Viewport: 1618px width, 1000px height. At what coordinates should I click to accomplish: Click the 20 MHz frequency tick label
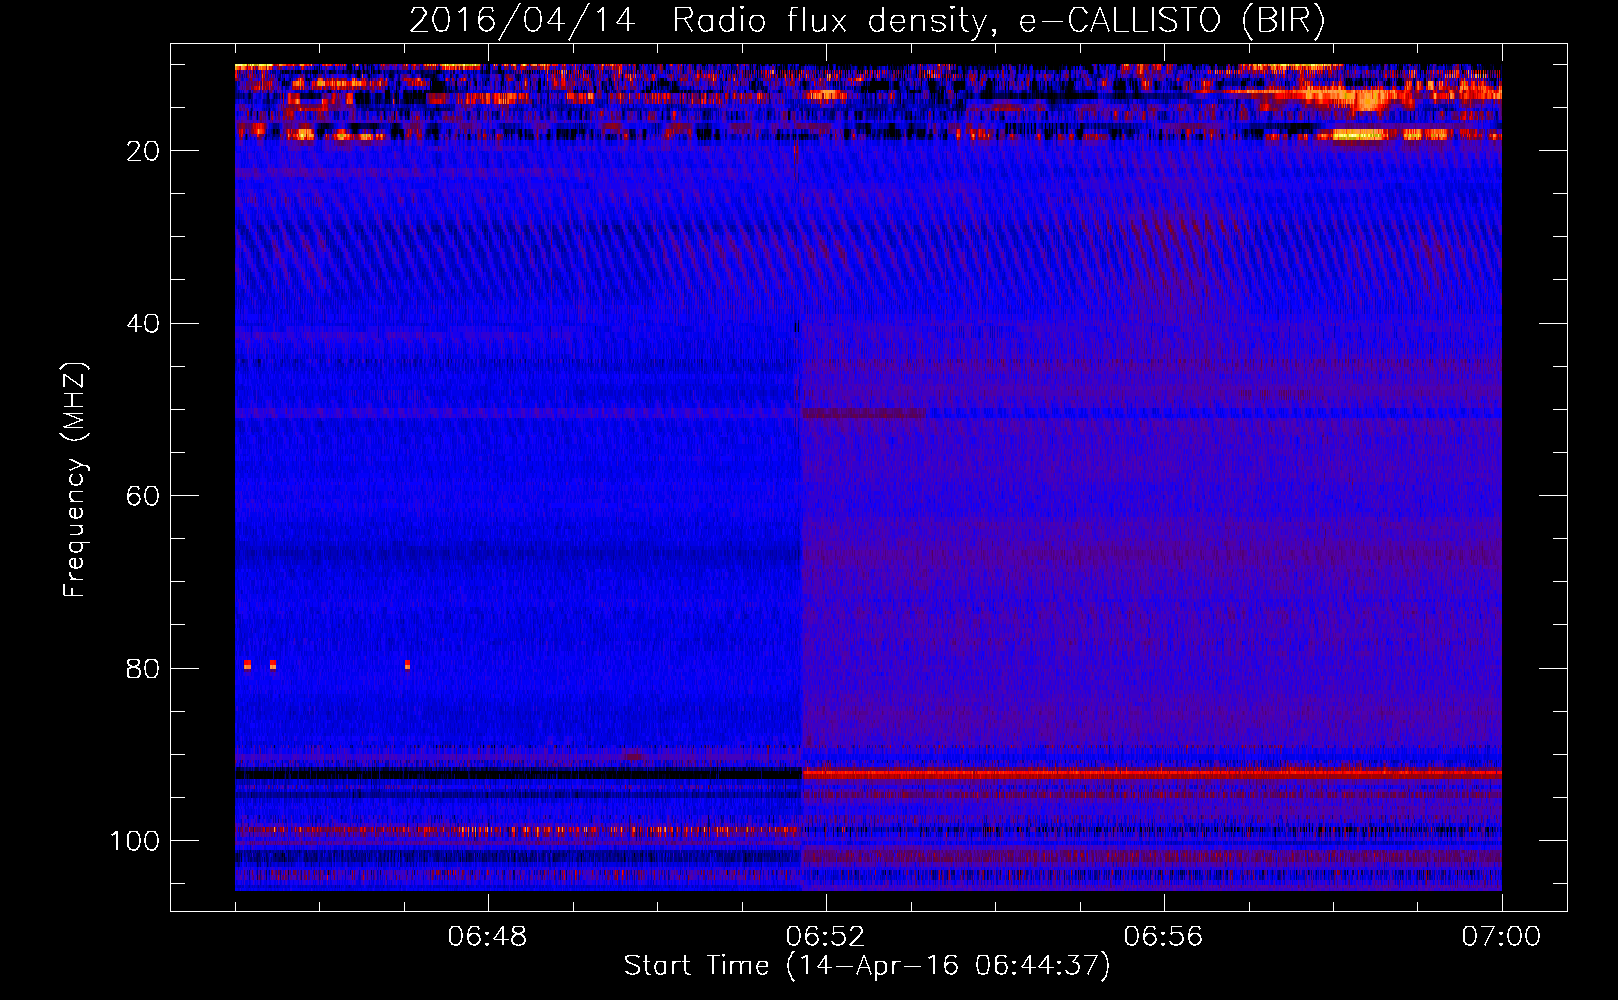(x=143, y=151)
